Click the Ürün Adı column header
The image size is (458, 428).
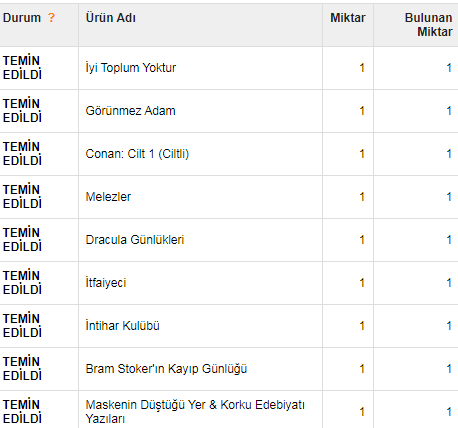point(111,18)
